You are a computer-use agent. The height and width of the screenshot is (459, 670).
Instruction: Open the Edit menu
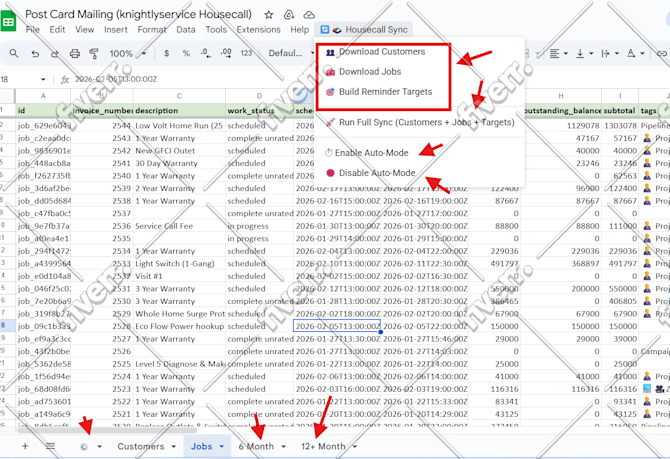(x=57, y=29)
